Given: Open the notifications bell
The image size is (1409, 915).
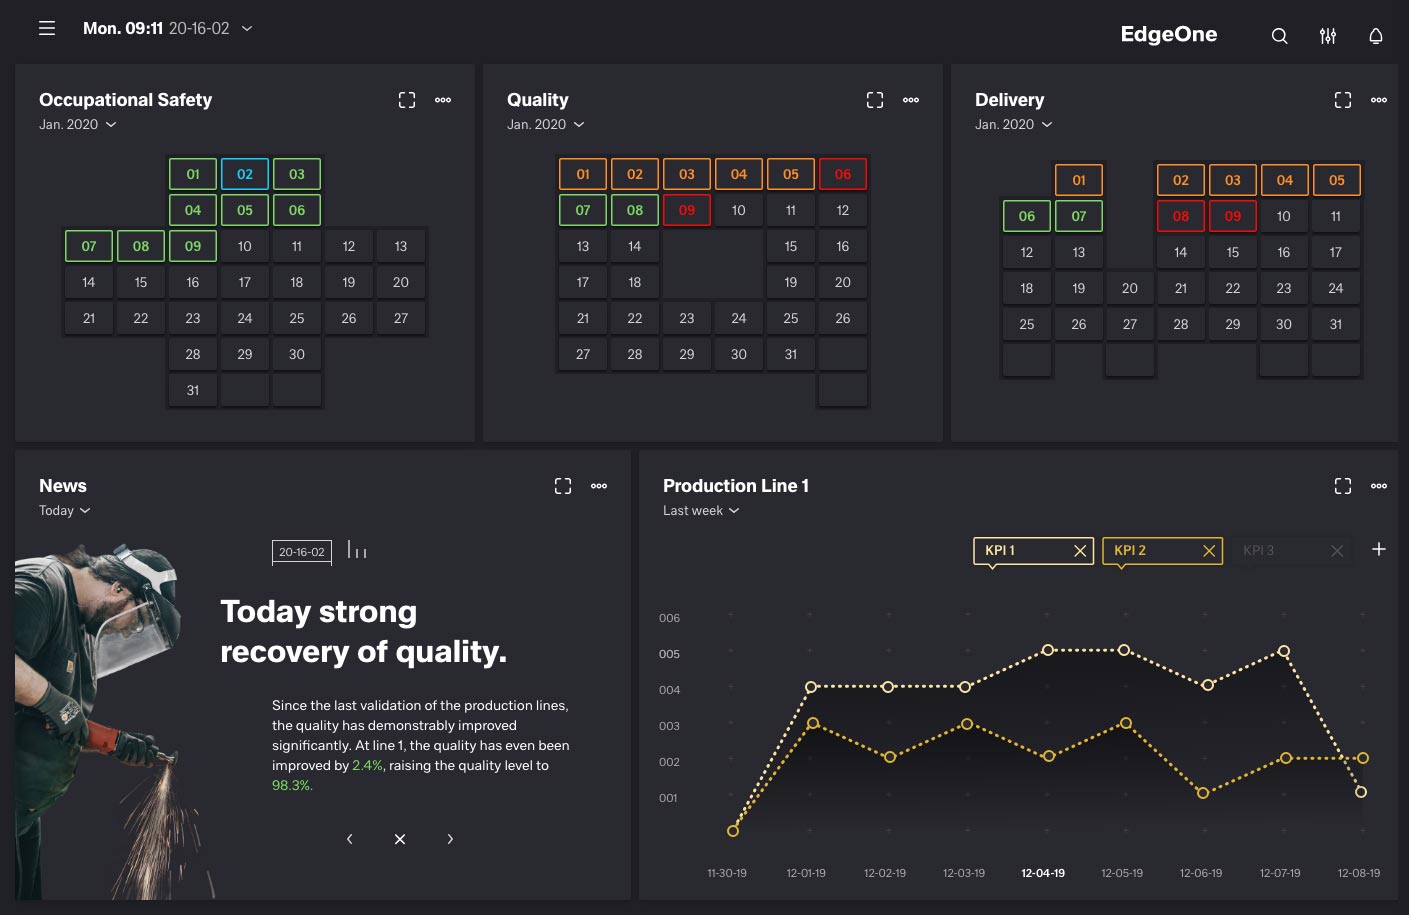Looking at the screenshot, I should 1375,36.
